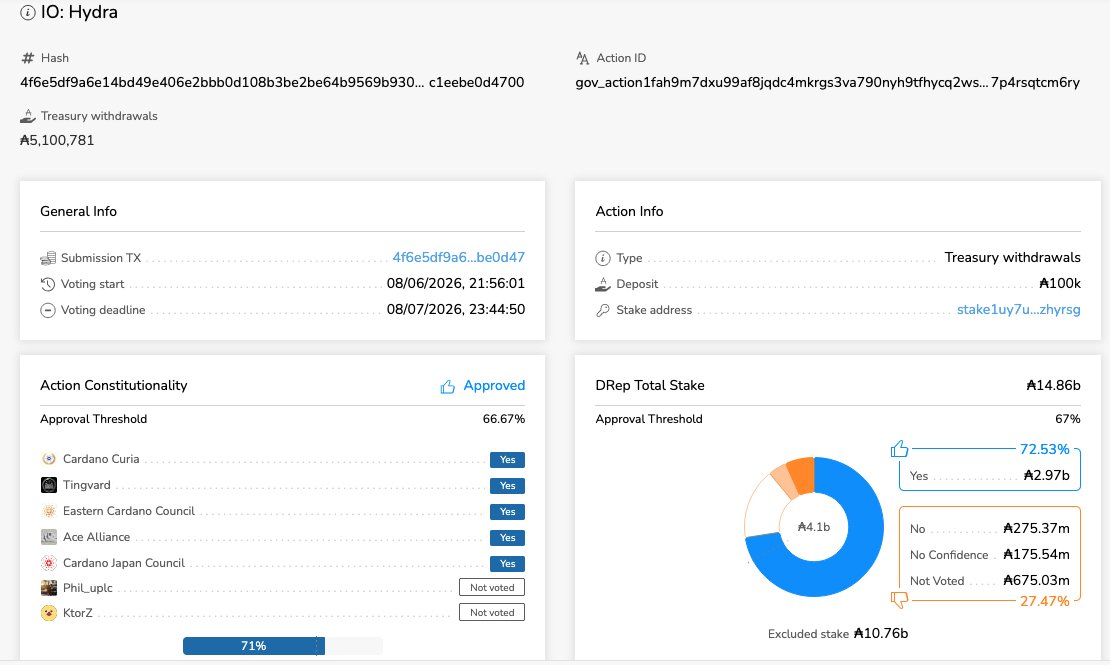The height and width of the screenshot is (665, 1110).
Task: Click the Treasury withdrawals hand icon in the header
Action: 28,116
